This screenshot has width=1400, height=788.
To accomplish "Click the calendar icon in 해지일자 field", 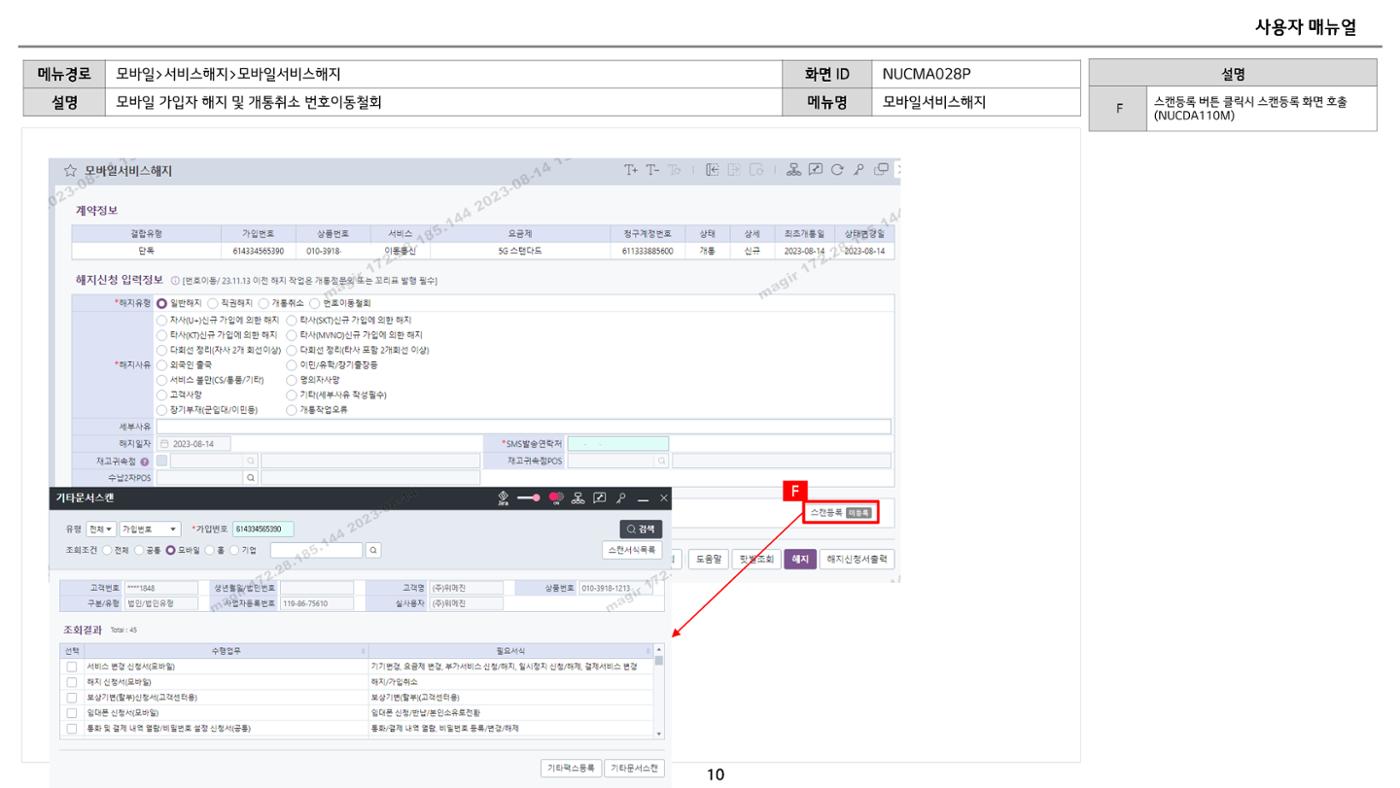I will coord(166,443).
